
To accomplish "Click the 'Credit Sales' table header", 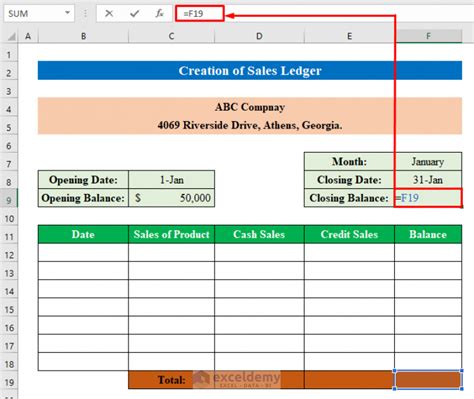I will pyautogui.click(x=349, y=234).
